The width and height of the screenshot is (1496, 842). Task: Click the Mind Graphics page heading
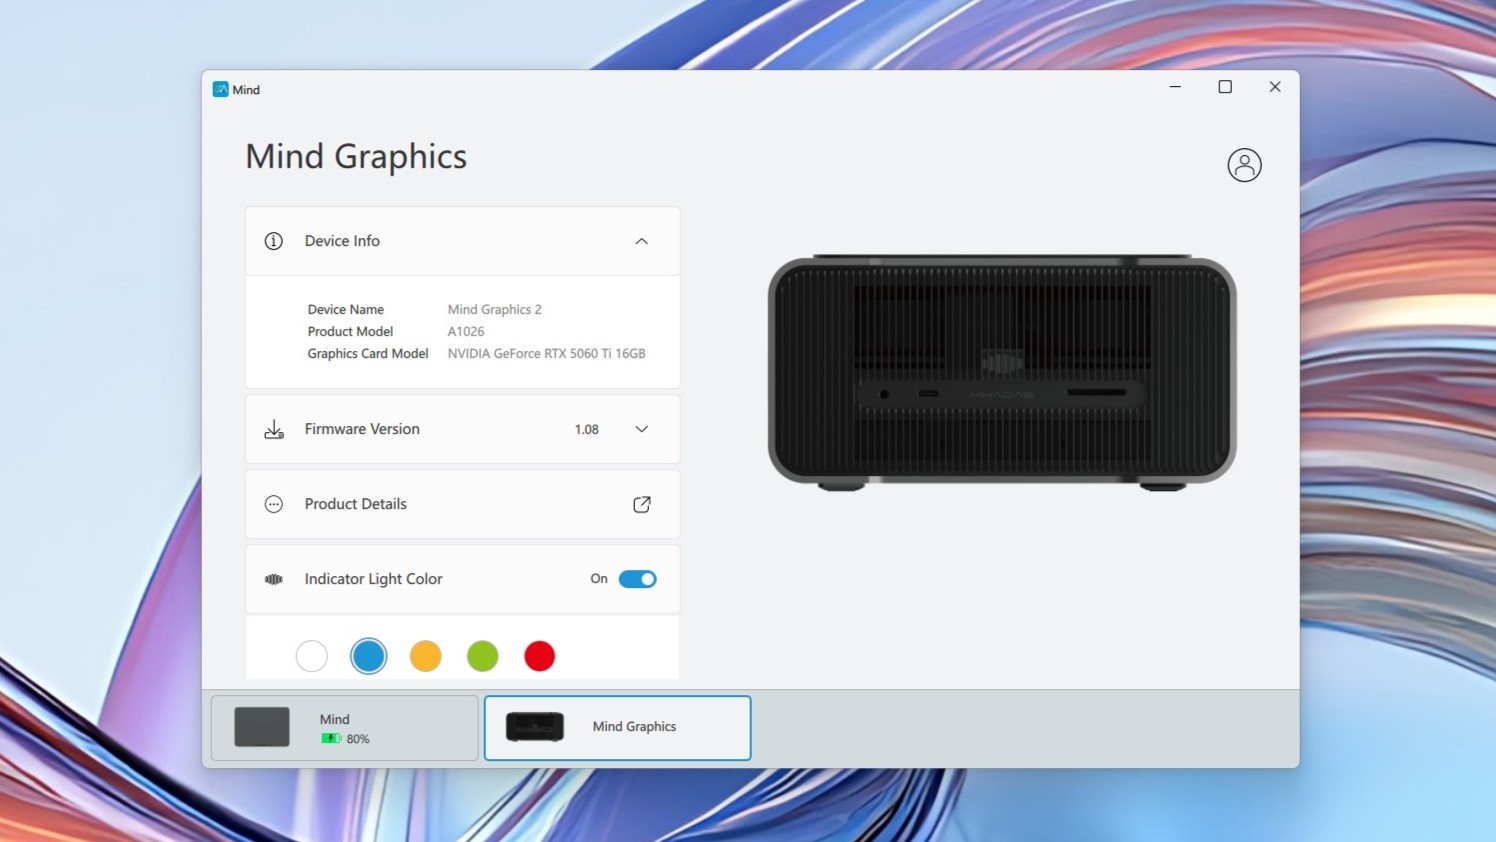click(x=356, y=157)
